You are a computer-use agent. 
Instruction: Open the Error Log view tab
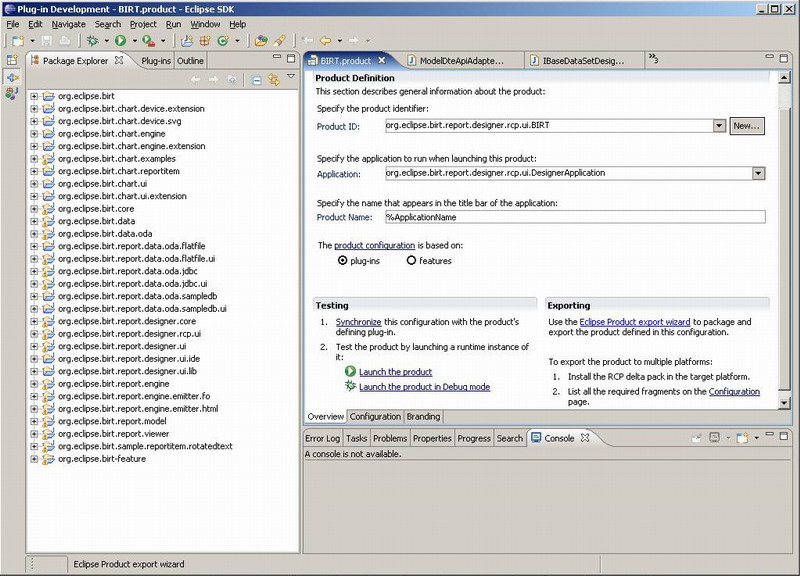(322, 438)
